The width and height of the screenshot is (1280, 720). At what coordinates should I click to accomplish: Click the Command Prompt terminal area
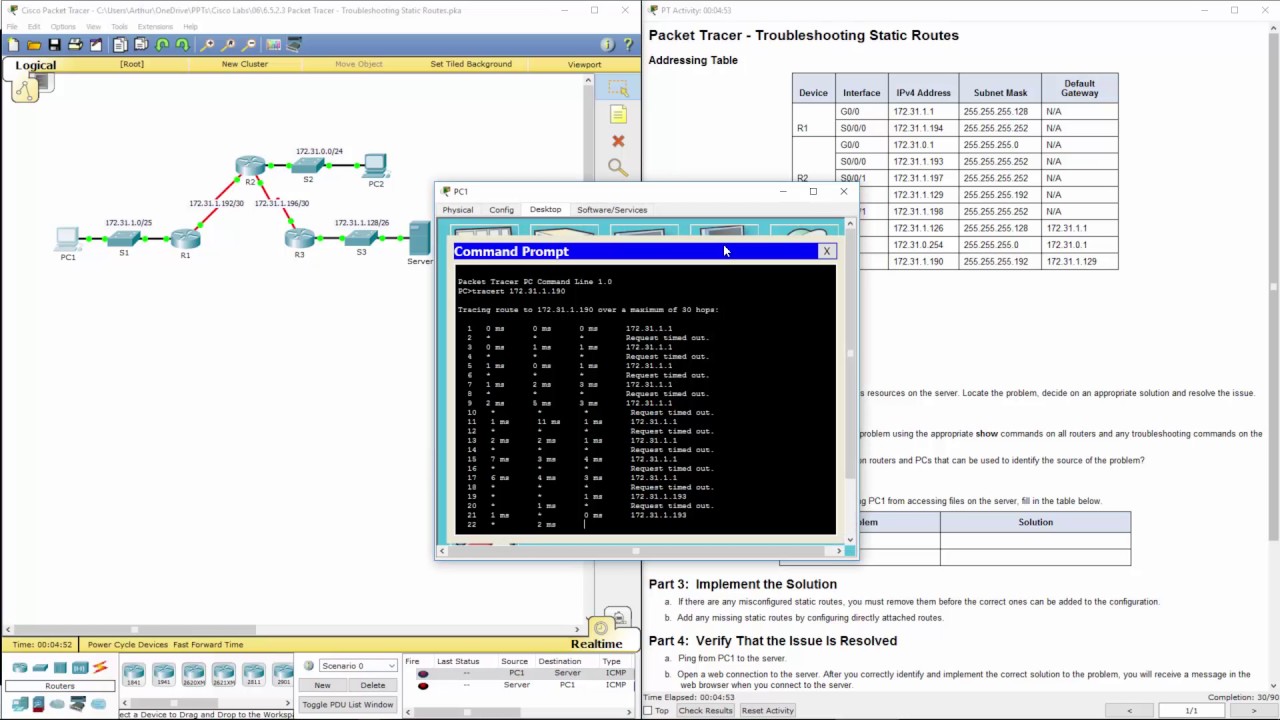[x=645, y=398]
